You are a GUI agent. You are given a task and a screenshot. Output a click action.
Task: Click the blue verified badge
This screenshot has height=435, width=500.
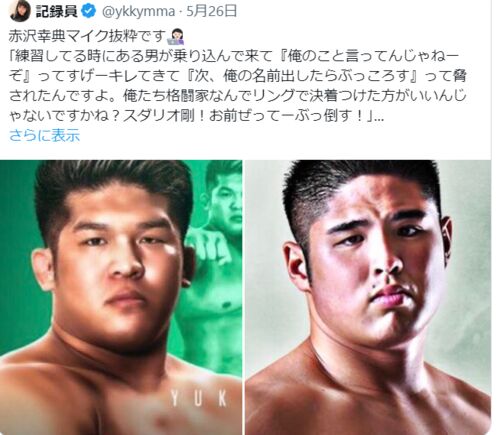(88, 12)
